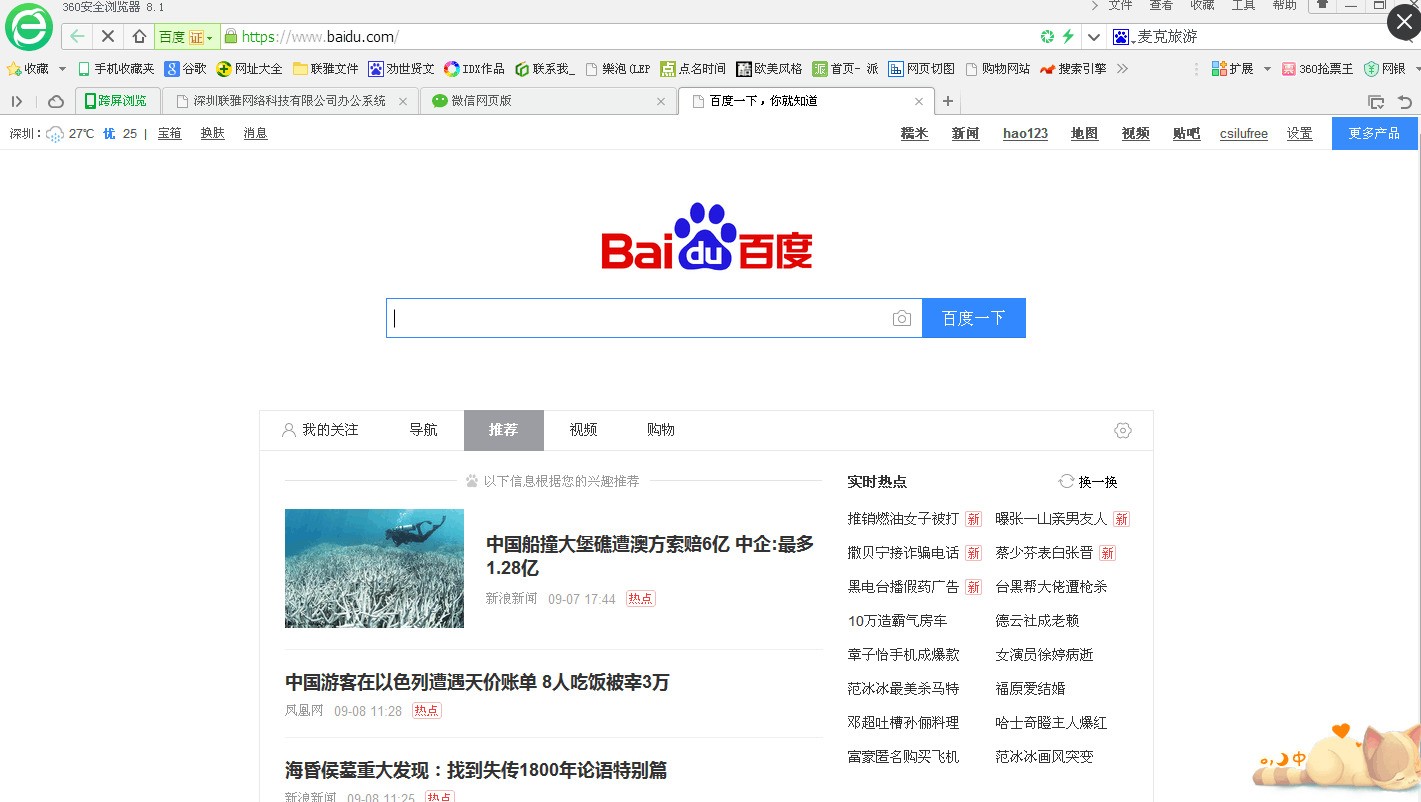Switch to the 跨屏浏览 tab

118,101
